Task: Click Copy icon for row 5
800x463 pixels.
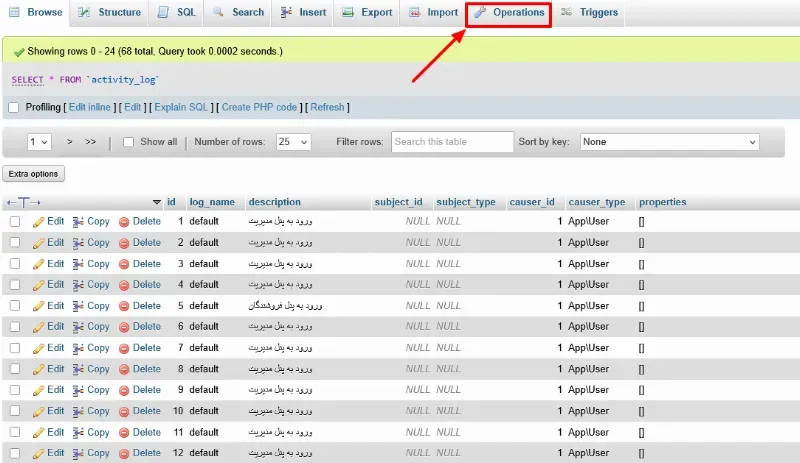Action: tap(78, 306)
